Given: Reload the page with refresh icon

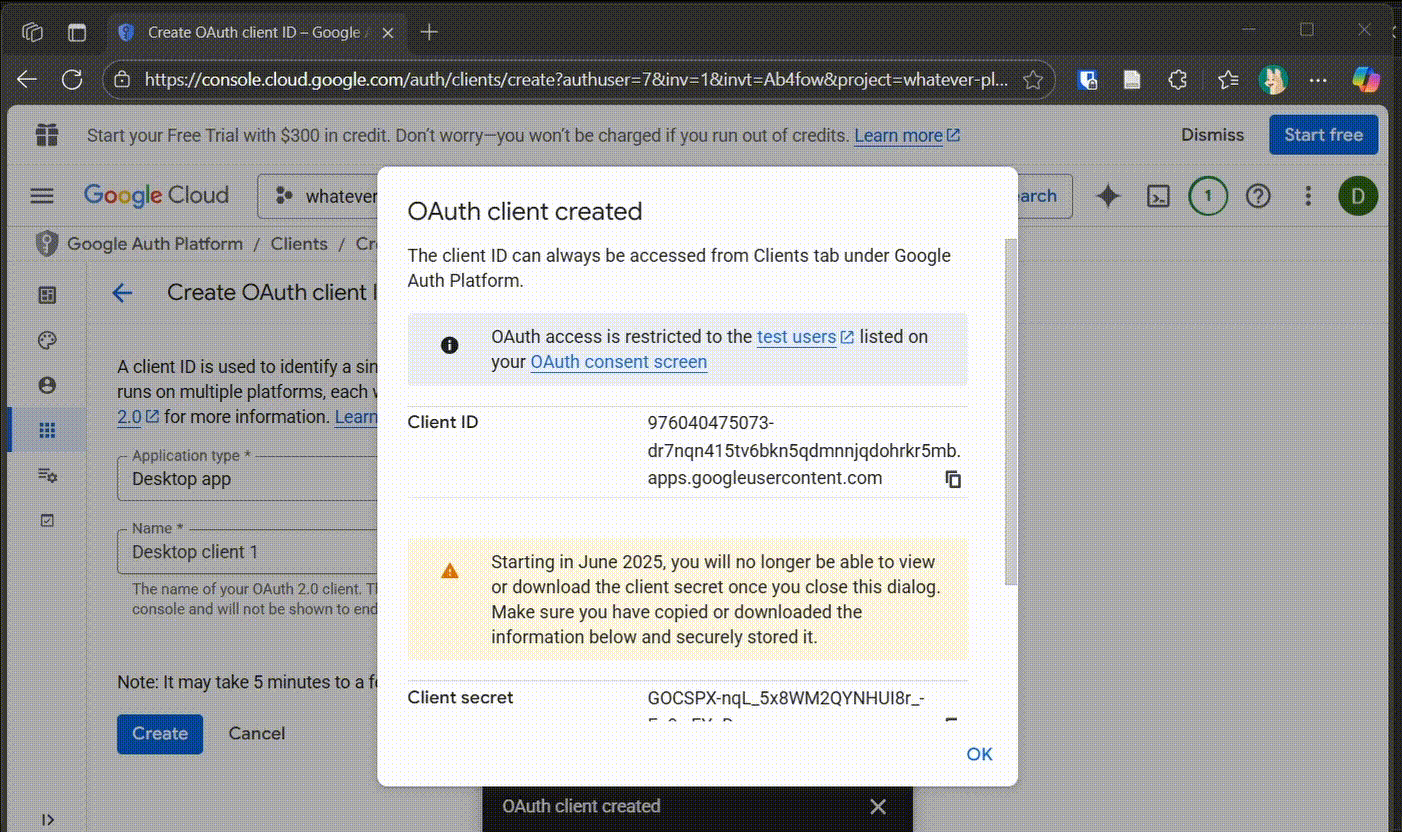Looking at the screenshot, I should (72, 79).
